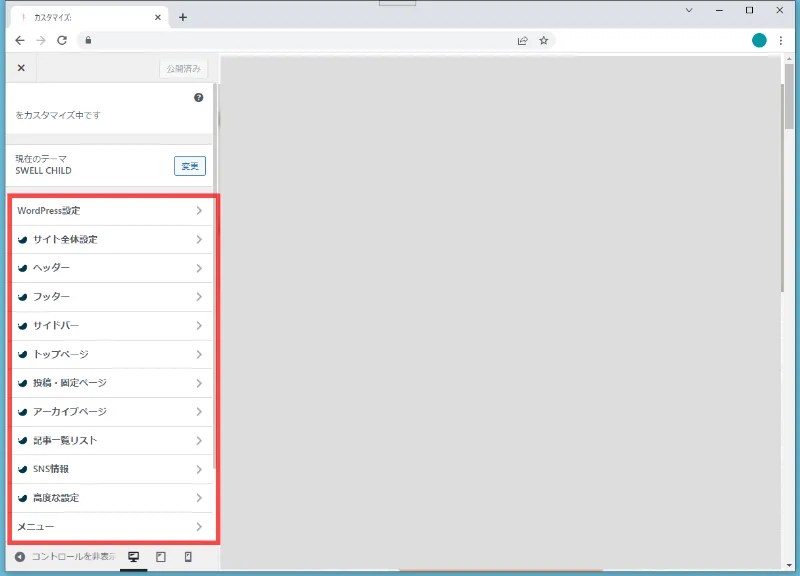Click the share page icon
800x576 pixels.
(x=522, y=41)
